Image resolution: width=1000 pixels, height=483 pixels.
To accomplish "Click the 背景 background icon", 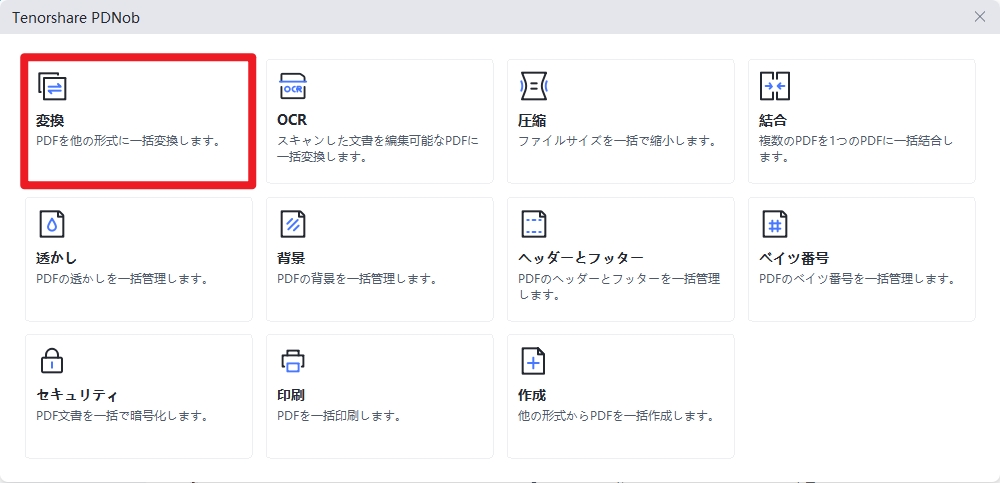I will [x=293, y=224].
